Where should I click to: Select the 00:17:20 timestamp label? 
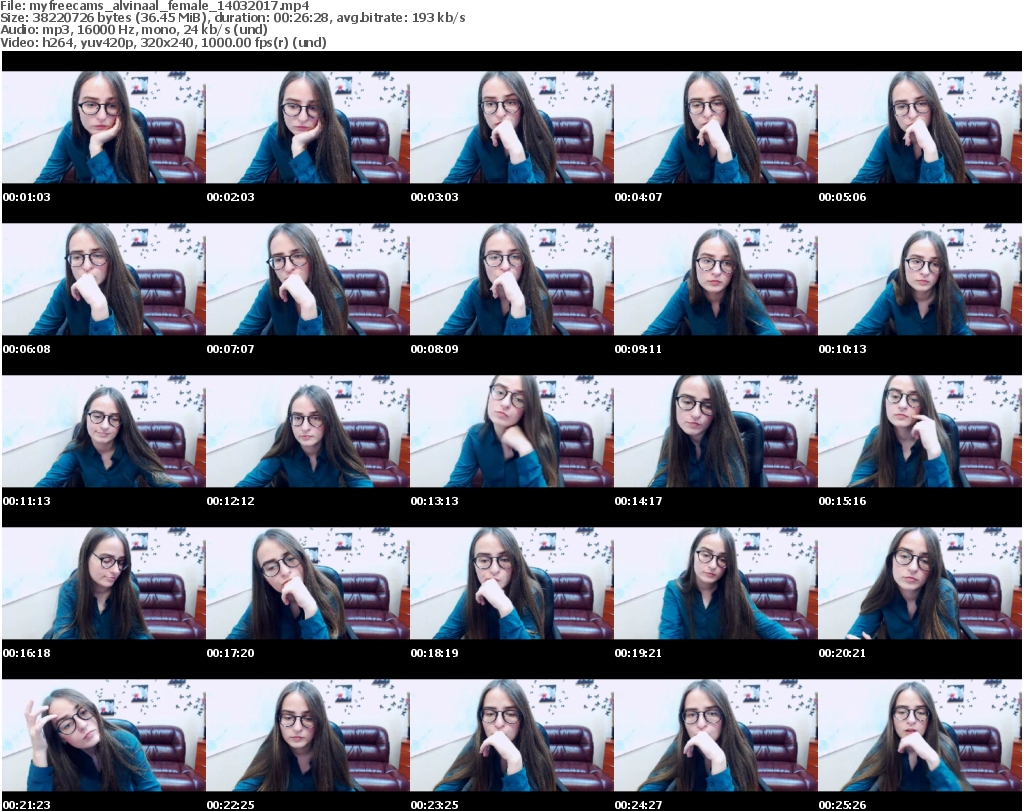click(x=231, y=652)
